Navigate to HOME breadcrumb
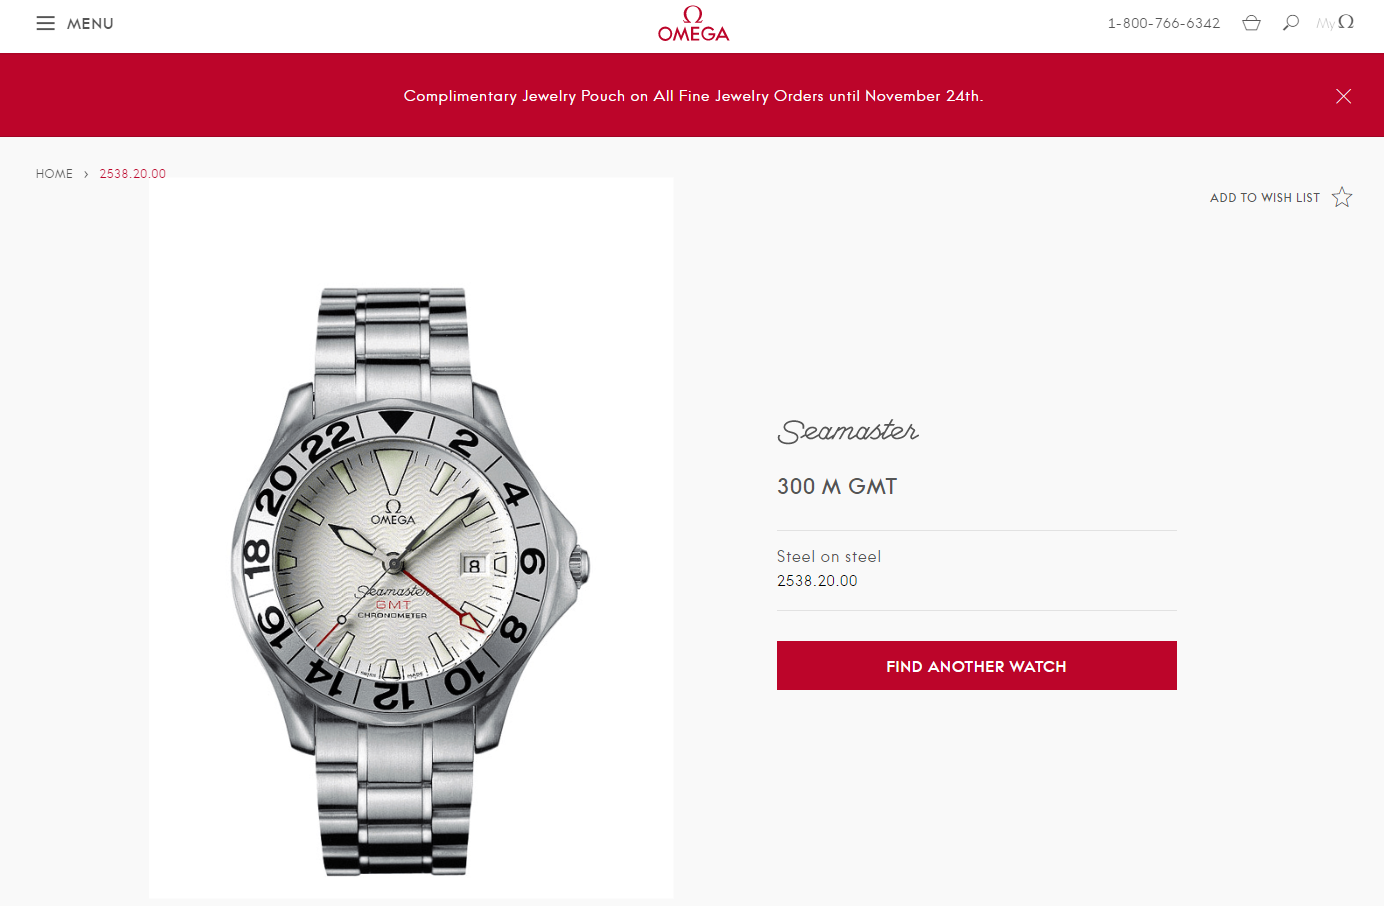 (54, 174)
